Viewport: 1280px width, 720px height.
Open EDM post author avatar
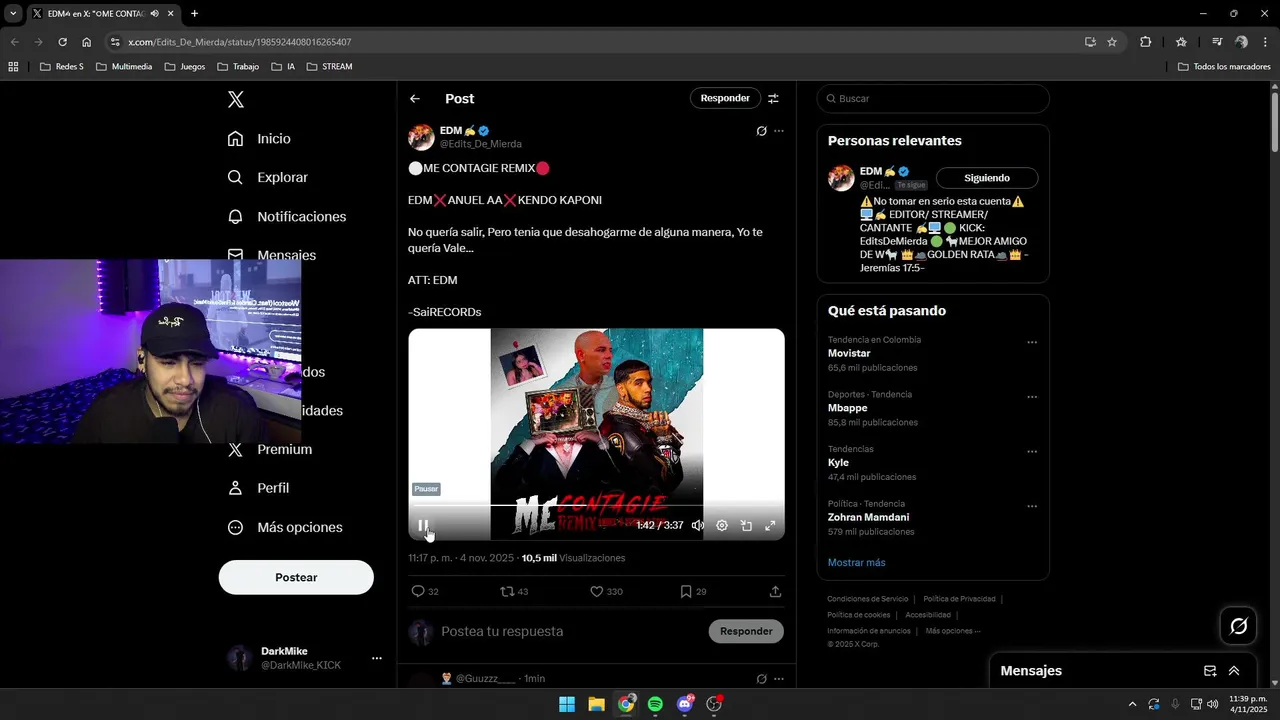pos(421,137)
